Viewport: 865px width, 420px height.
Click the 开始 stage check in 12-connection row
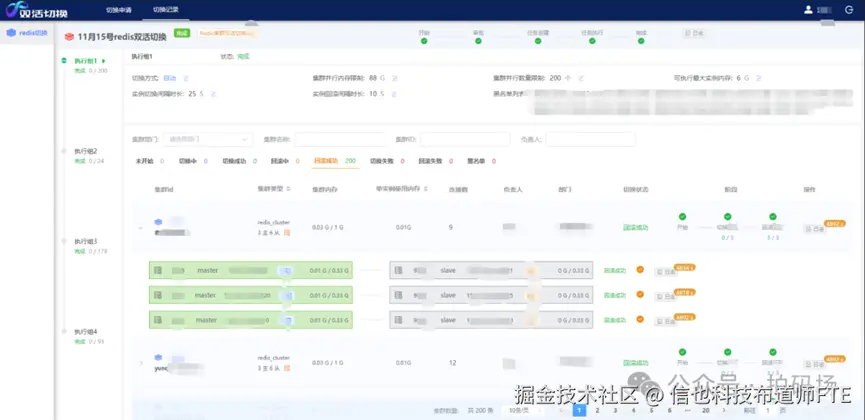coord(682,352)
